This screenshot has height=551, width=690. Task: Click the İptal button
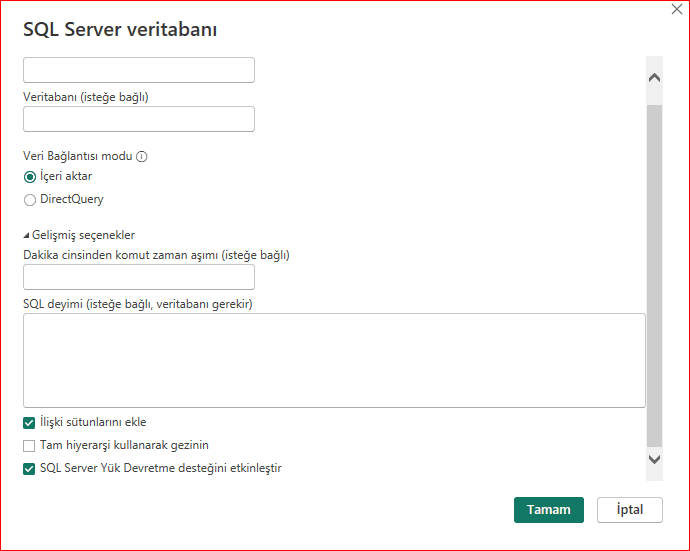point(629,509)
